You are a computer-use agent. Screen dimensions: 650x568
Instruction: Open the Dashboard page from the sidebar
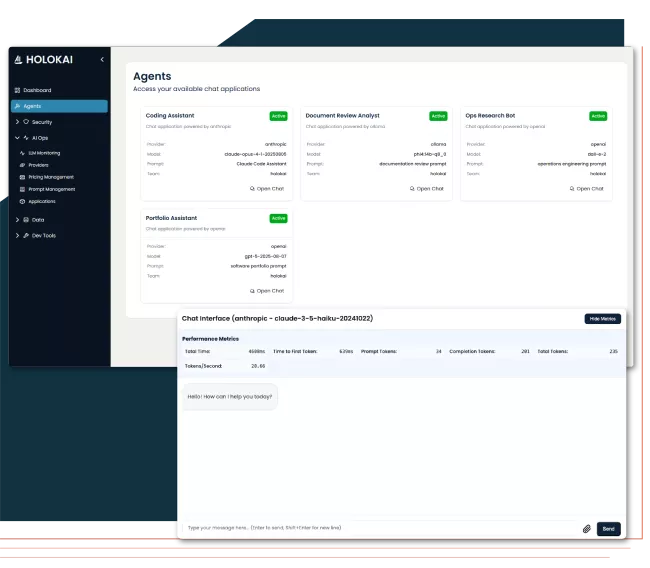37,90
